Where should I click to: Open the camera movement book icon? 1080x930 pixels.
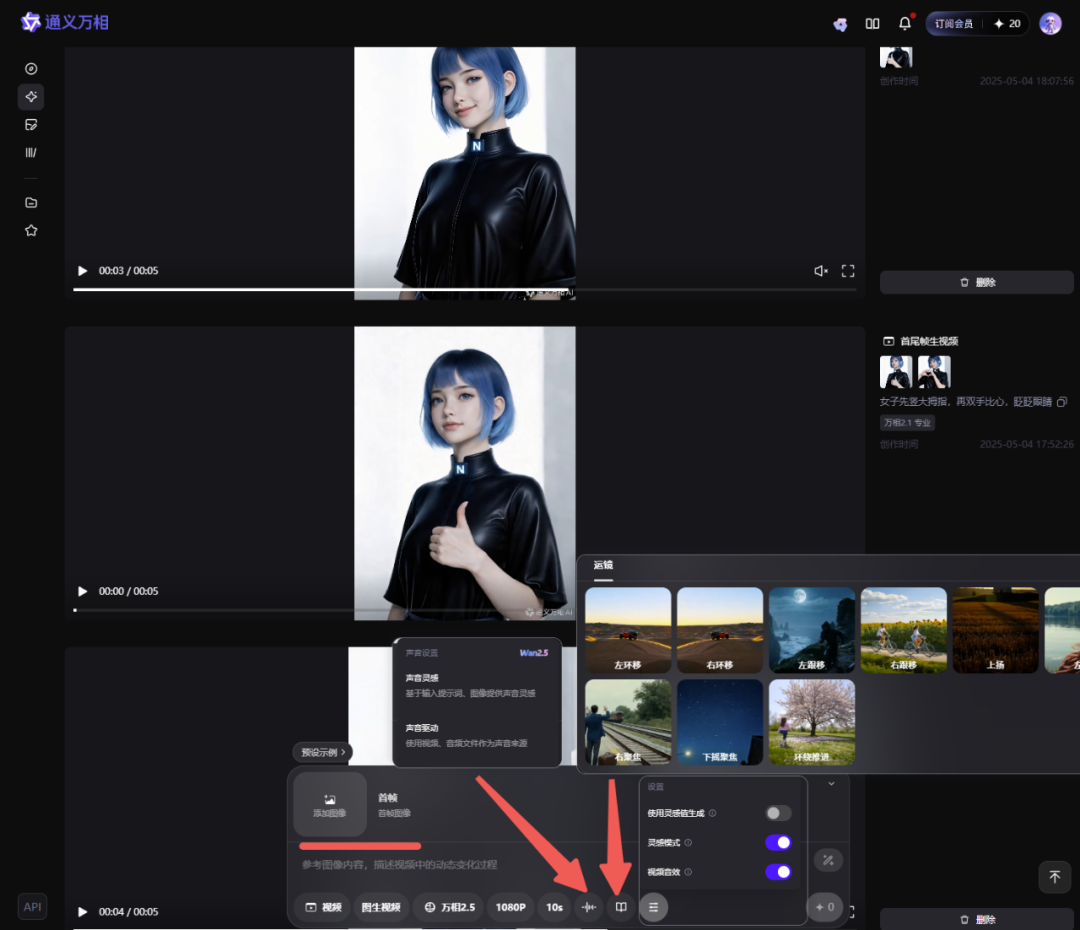point(621,907)
